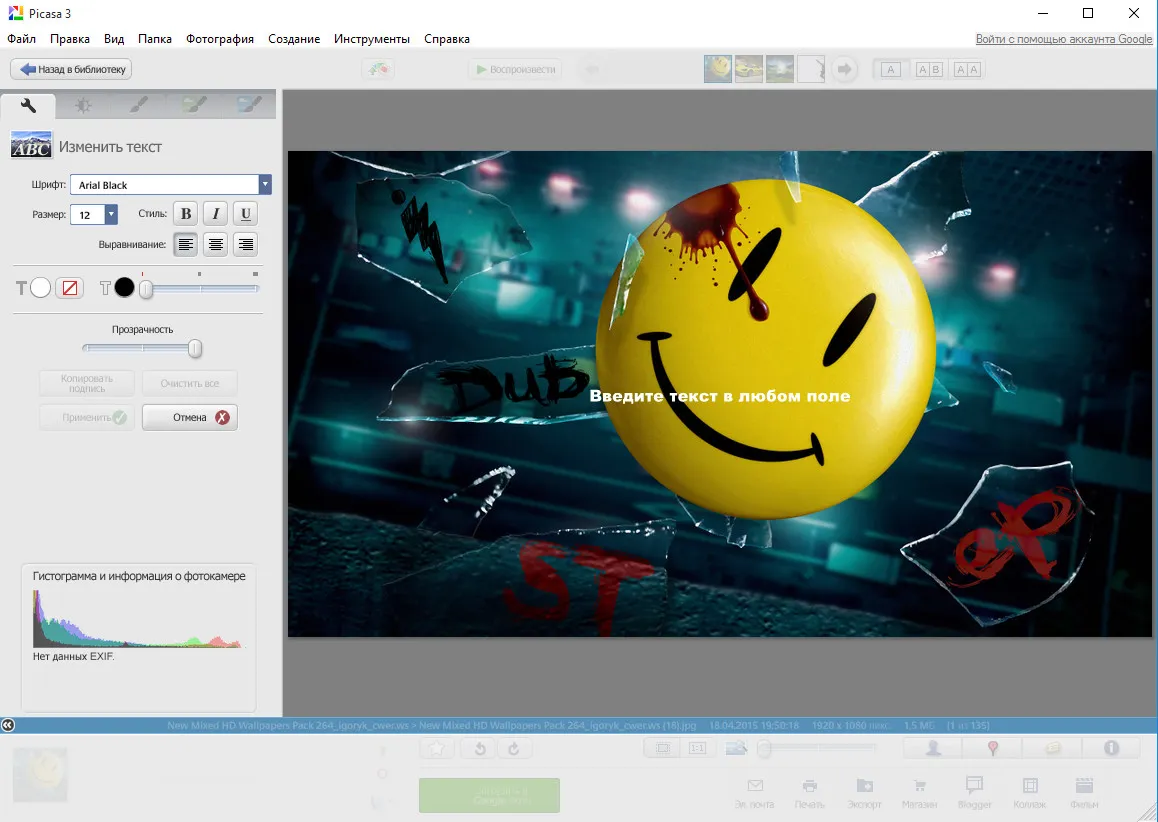The width and height of the screenshot is (1158, 822).
Task: Collapse panel with double-arrow icon
Action: click(7, 725)
